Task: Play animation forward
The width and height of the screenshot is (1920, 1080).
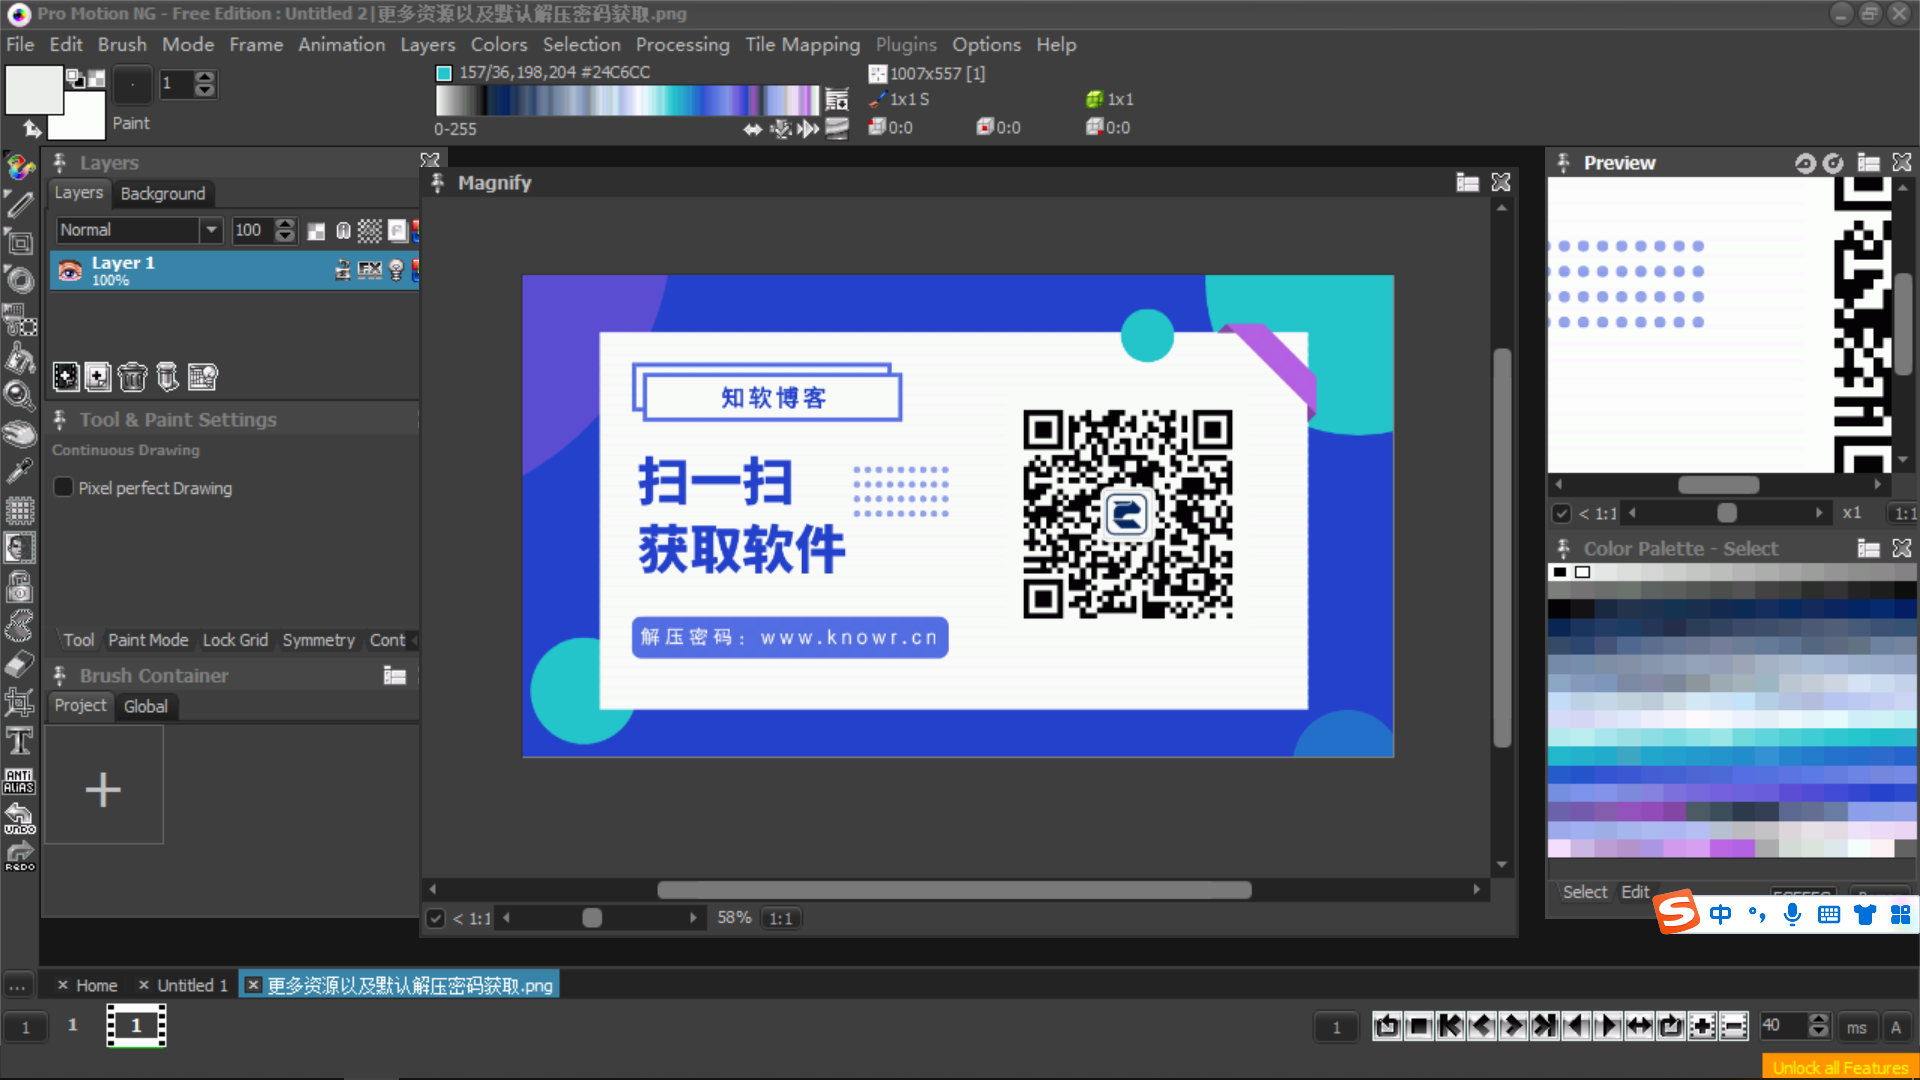Action: click(x=1609, y=1026)
